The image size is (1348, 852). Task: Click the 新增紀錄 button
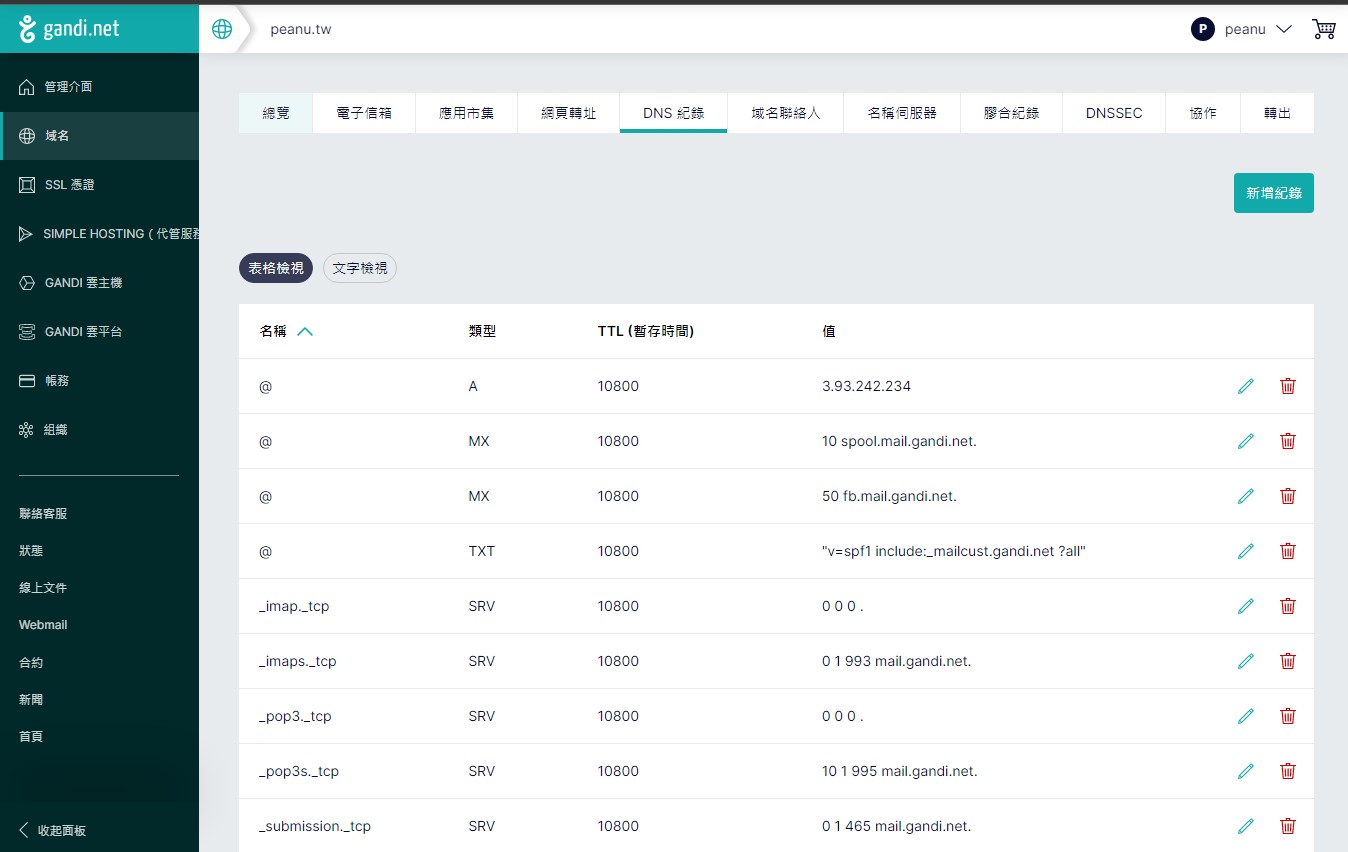click(1274, 193)
